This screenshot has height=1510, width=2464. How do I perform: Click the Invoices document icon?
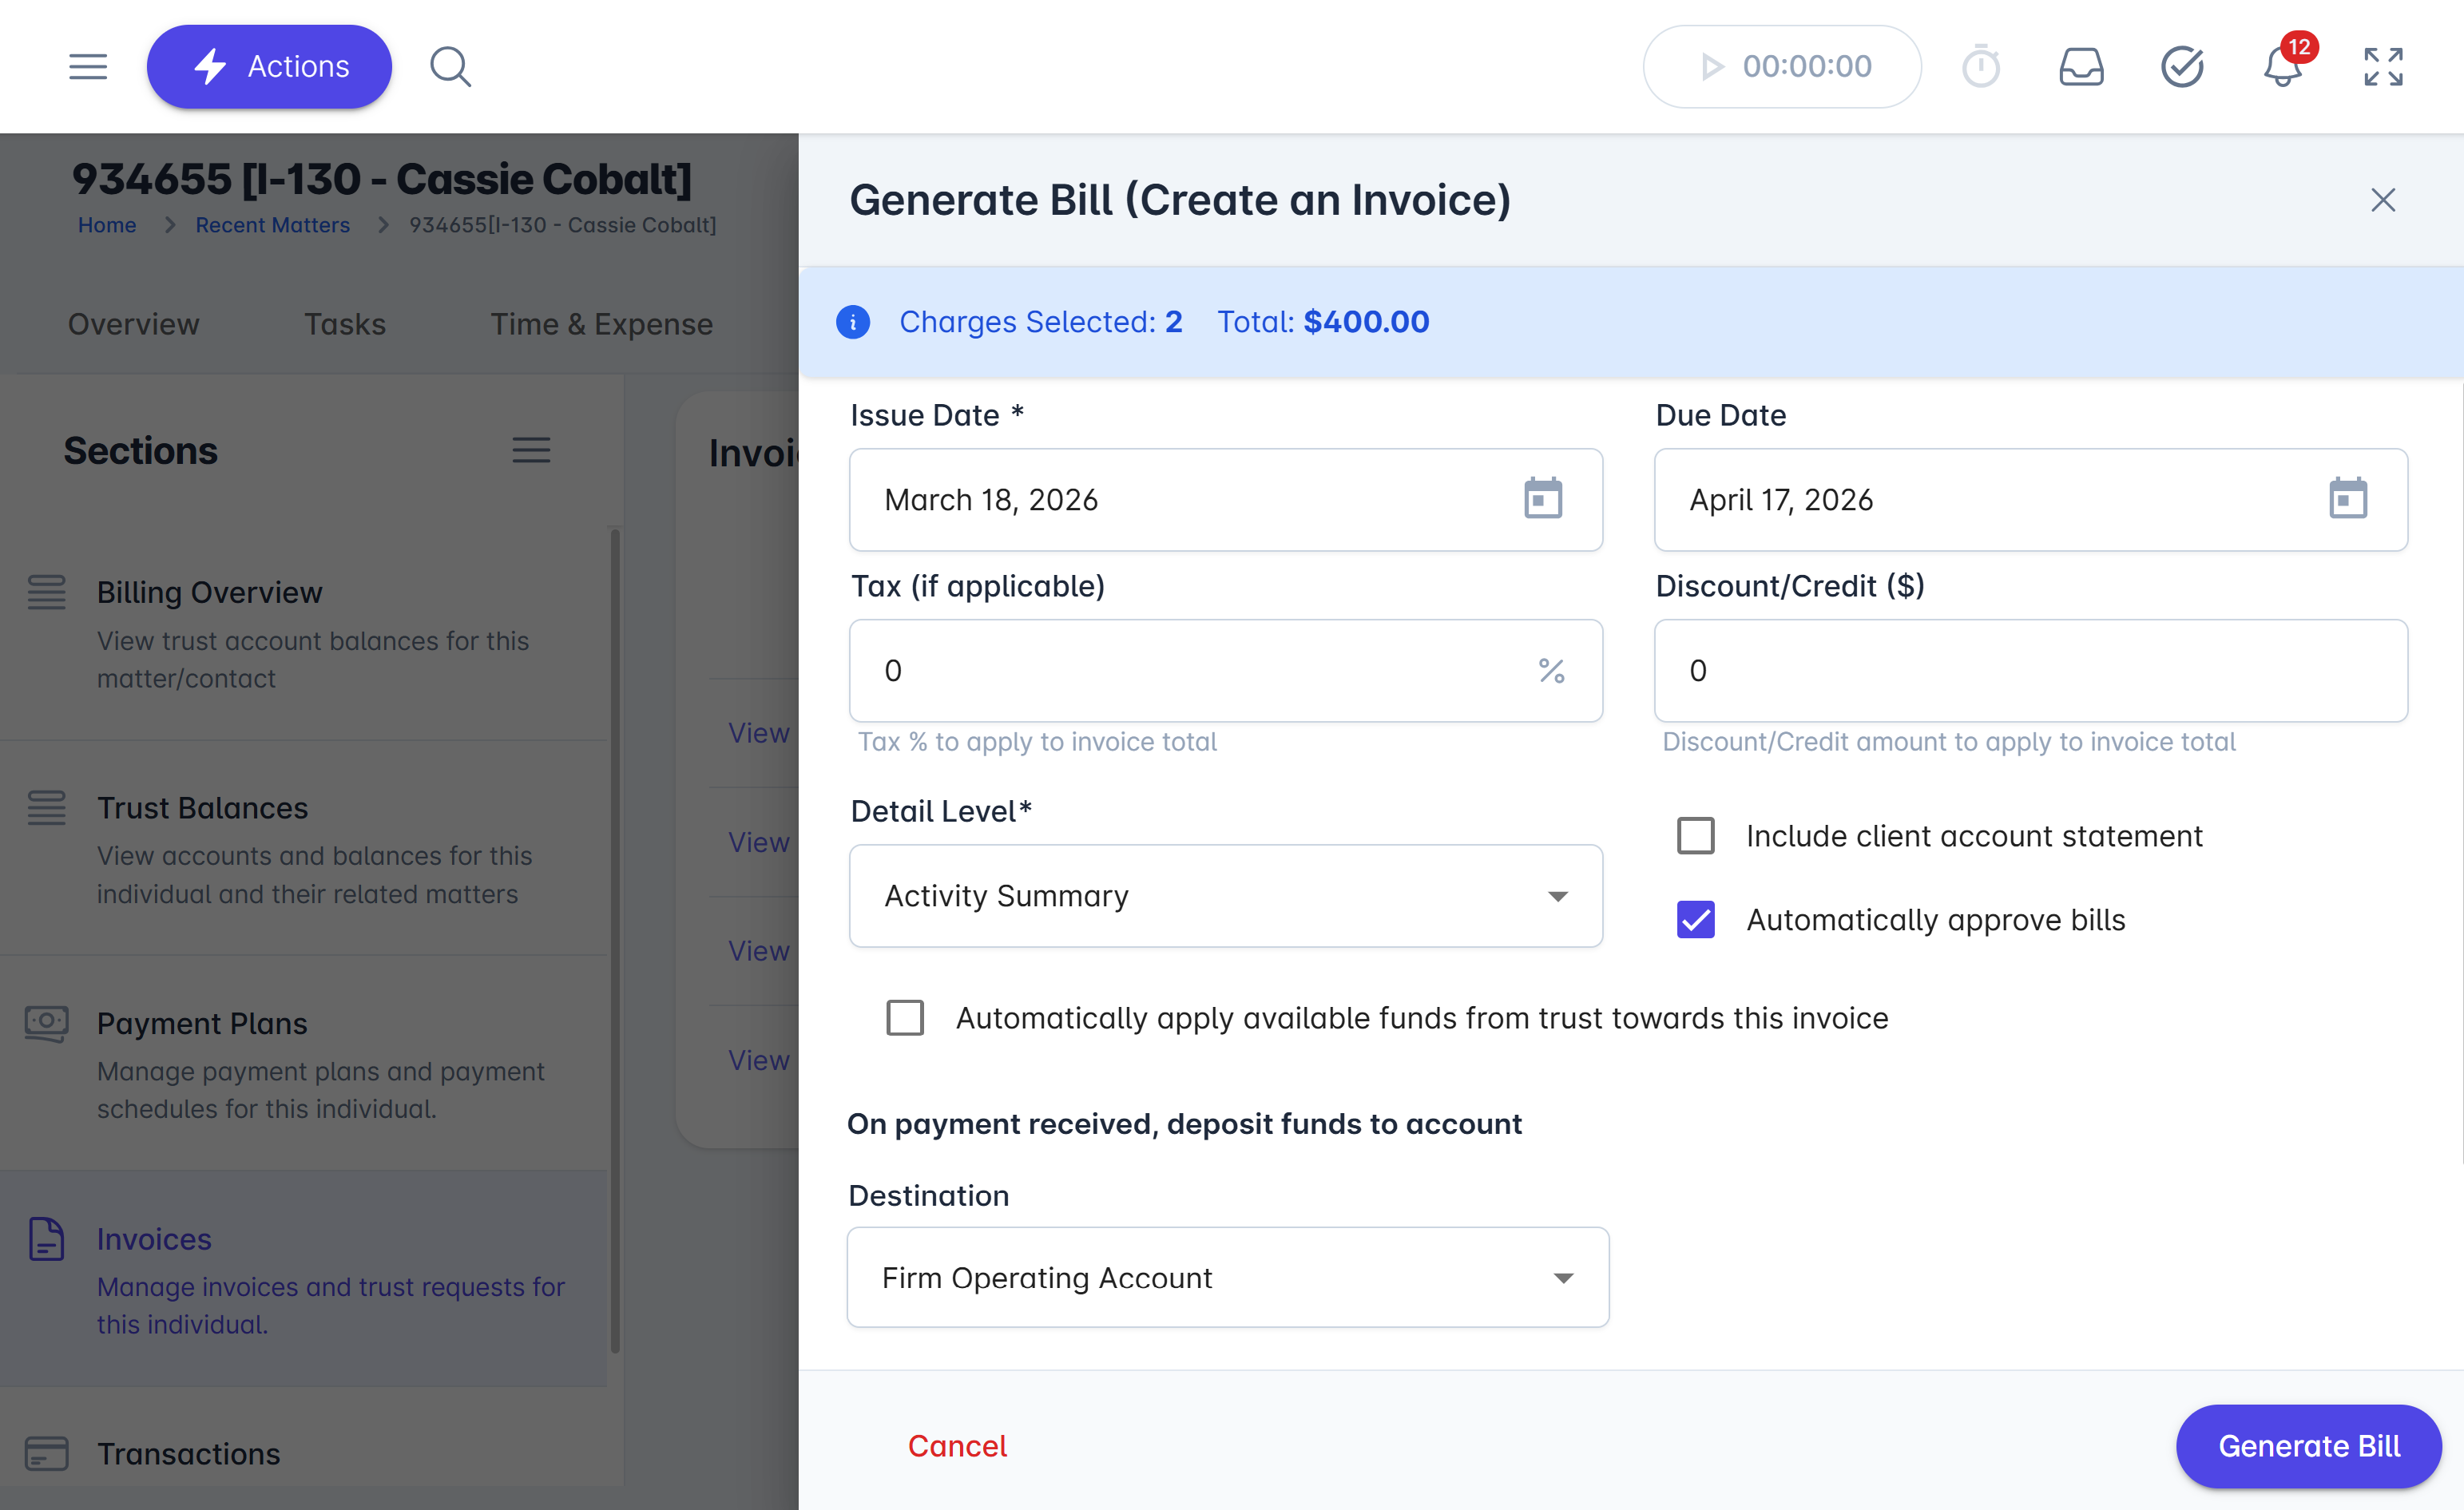(x=46, y=1239)
